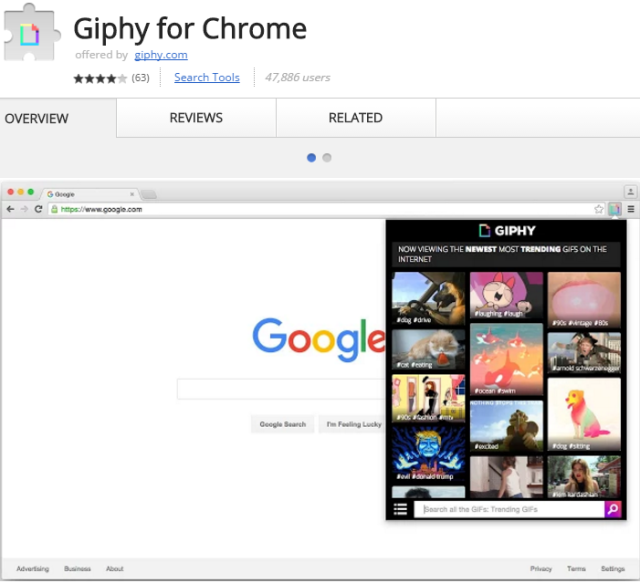
Task: Click the green padlock in the address bar
Action: (54, 209)
